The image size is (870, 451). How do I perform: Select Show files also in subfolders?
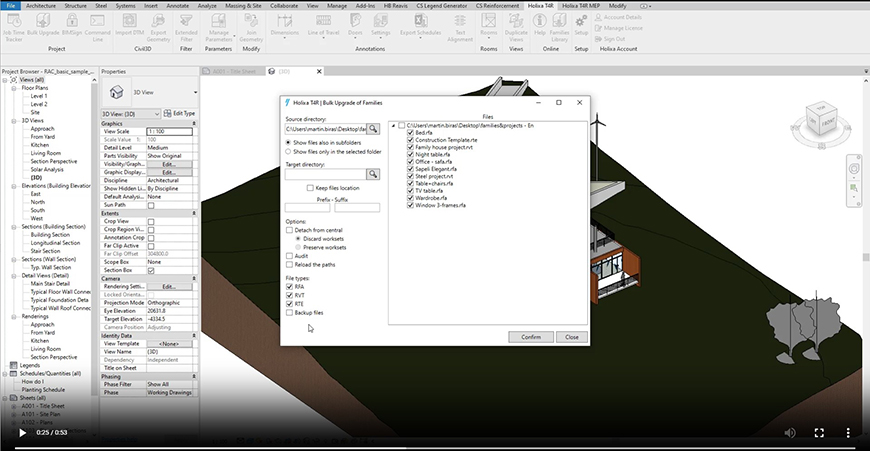(x=288, y=143)
